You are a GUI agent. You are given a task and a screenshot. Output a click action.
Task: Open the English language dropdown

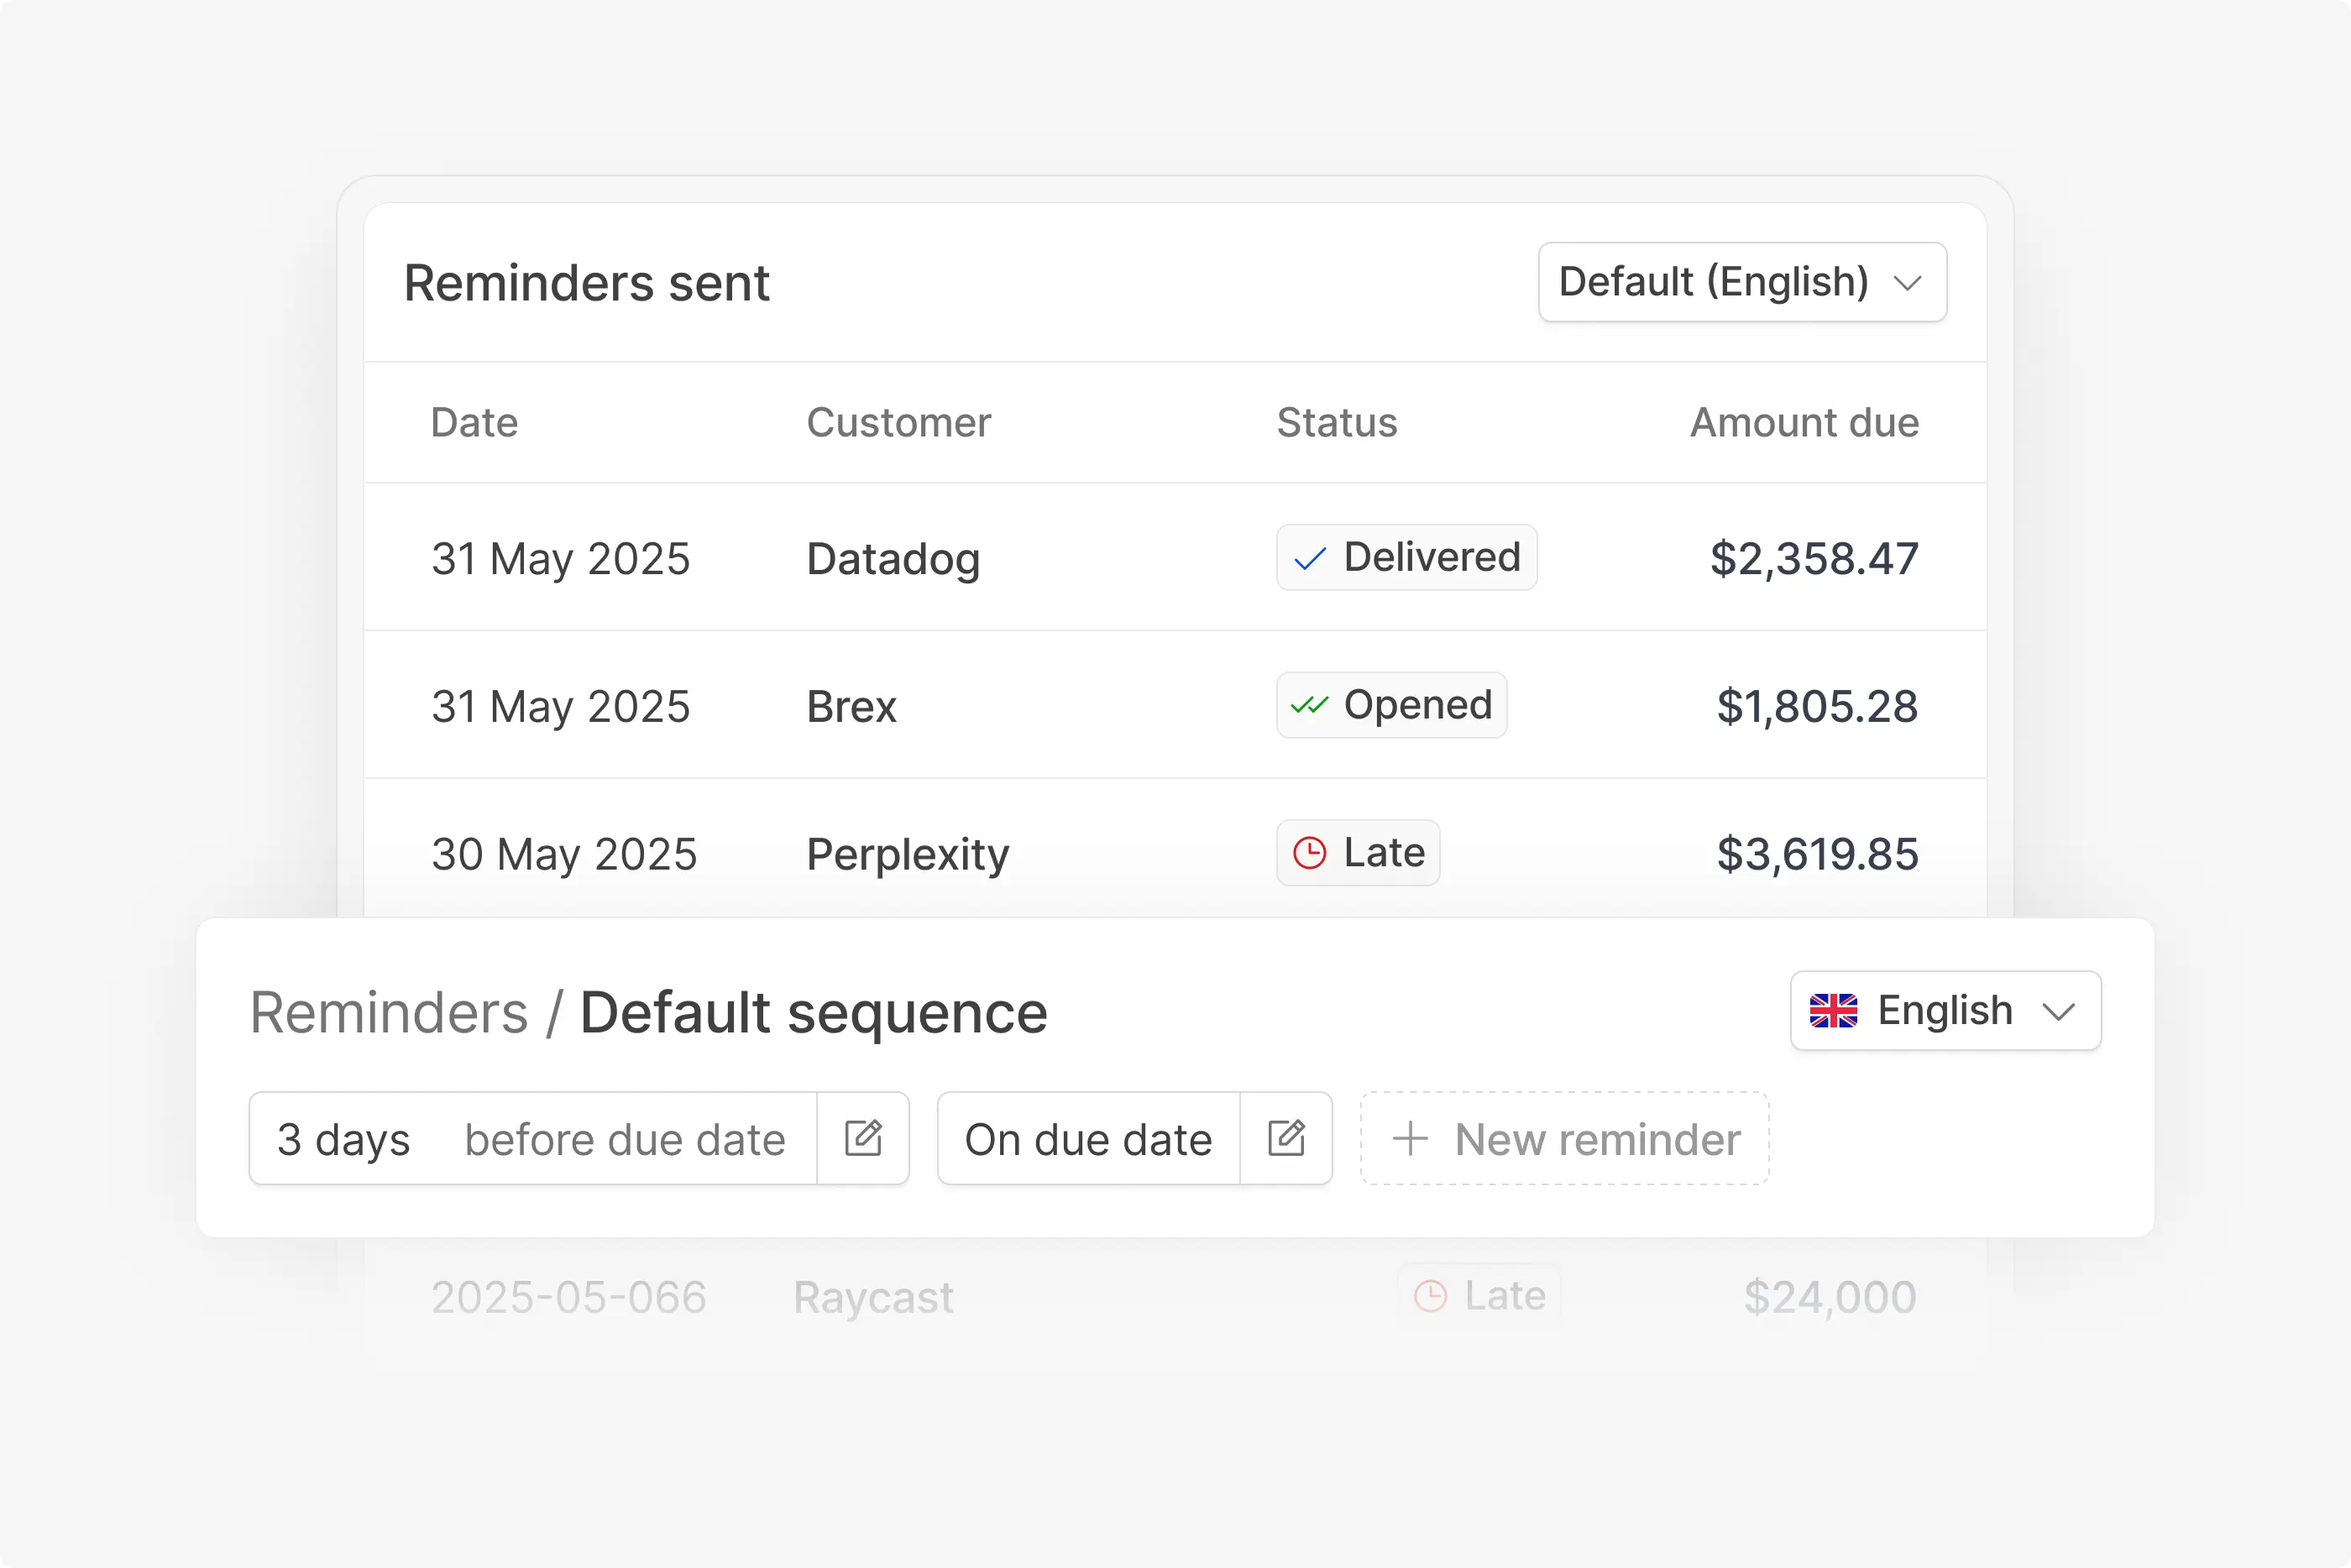pos(1945,1011)
